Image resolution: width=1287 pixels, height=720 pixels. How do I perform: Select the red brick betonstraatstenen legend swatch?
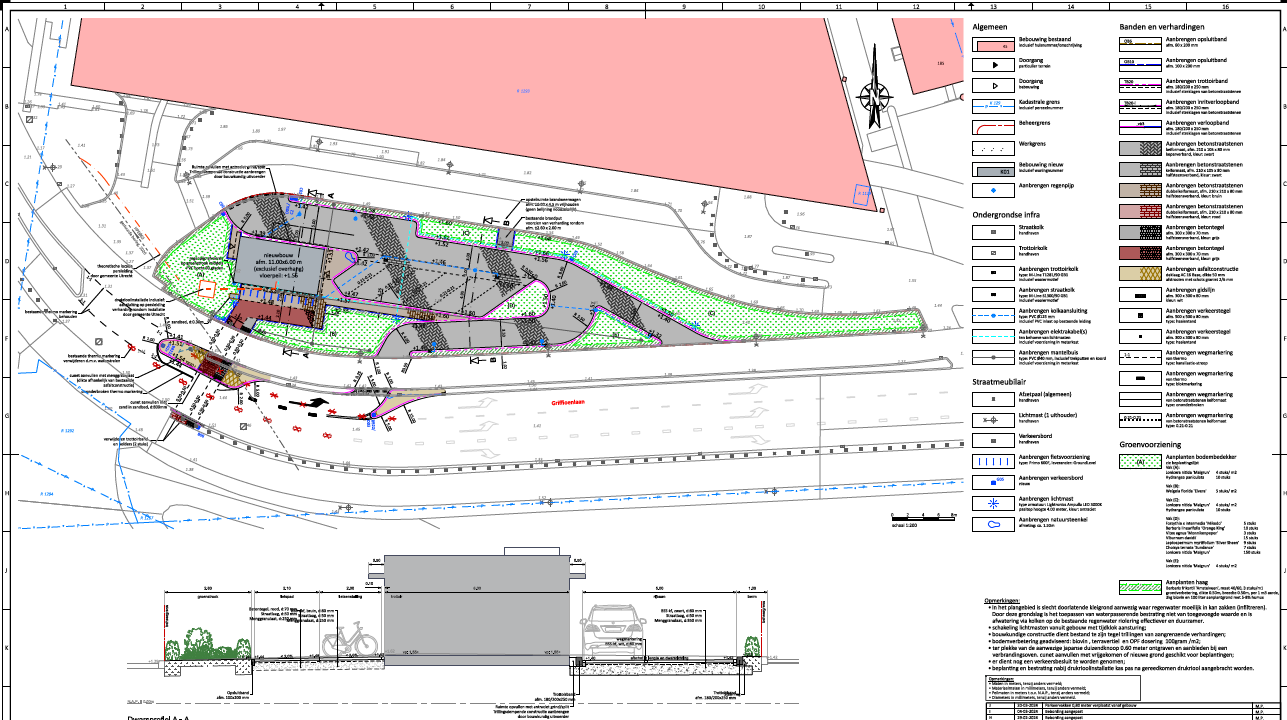point(1140,209)
